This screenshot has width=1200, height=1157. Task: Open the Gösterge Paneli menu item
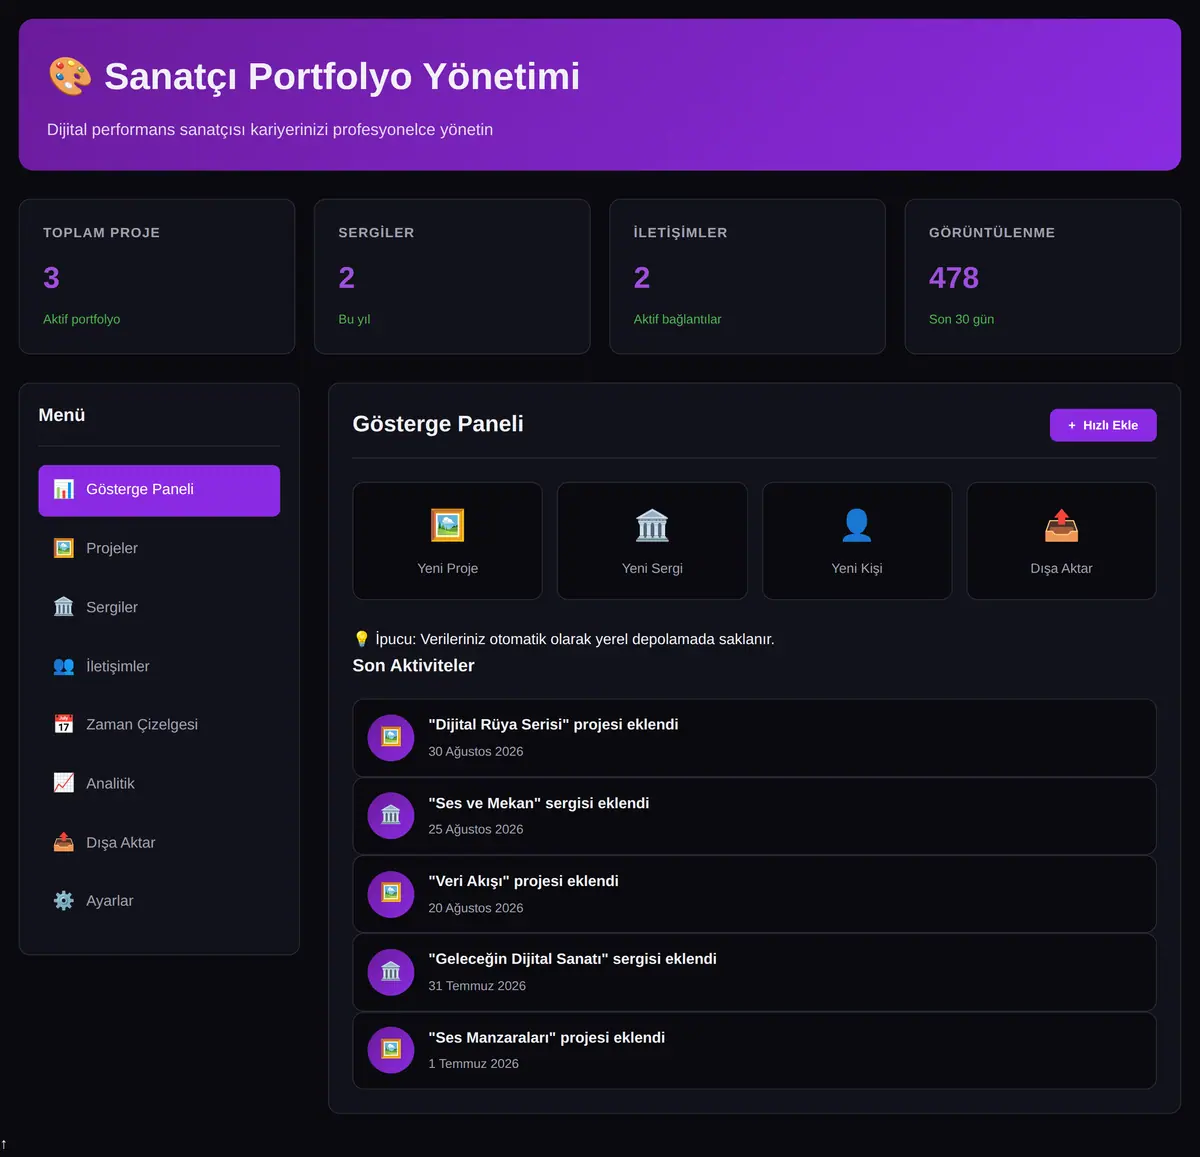[x=159, y=490]
